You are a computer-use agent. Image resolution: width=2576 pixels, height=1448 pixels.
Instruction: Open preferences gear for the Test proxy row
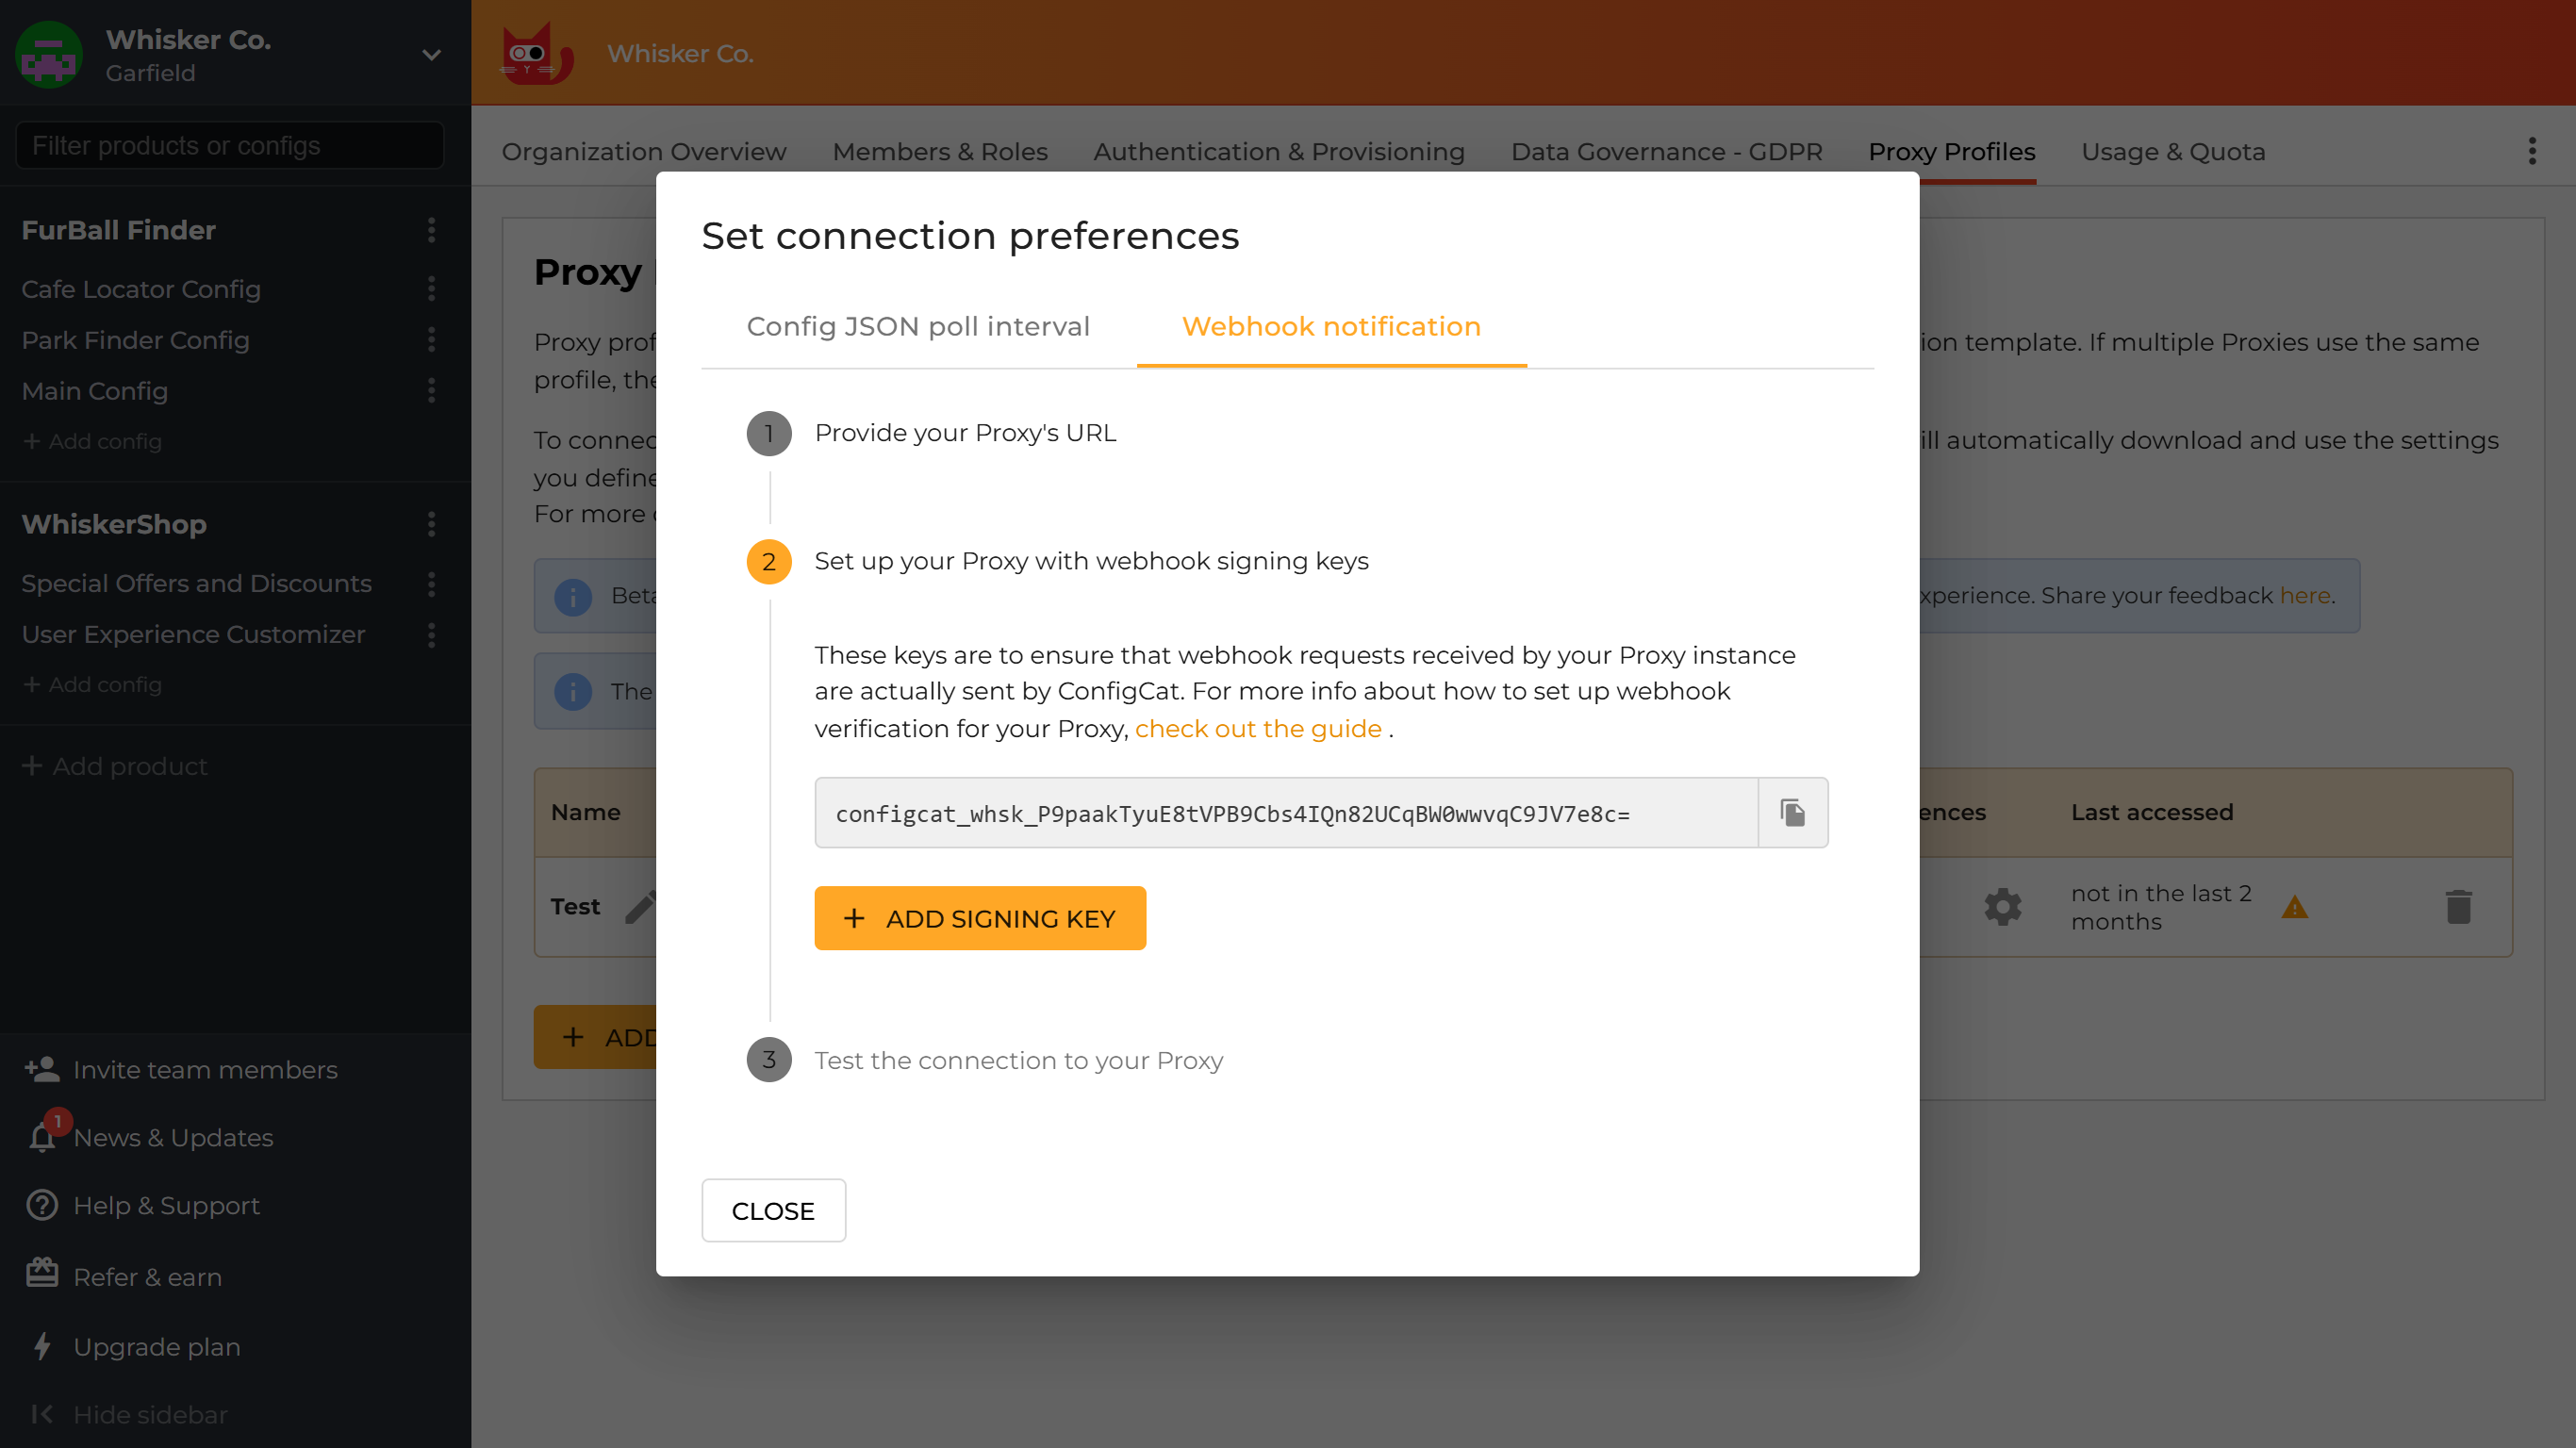(2003, 906)
